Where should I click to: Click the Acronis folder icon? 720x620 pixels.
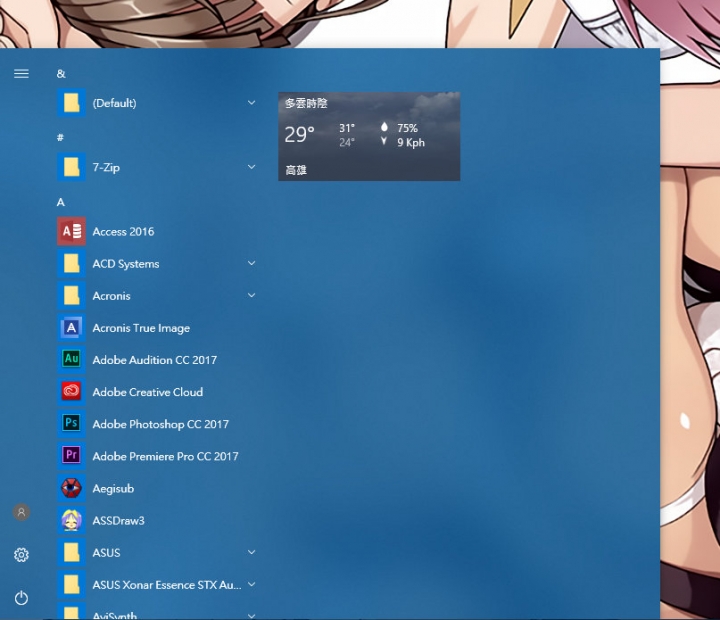(x=71, y=296)
